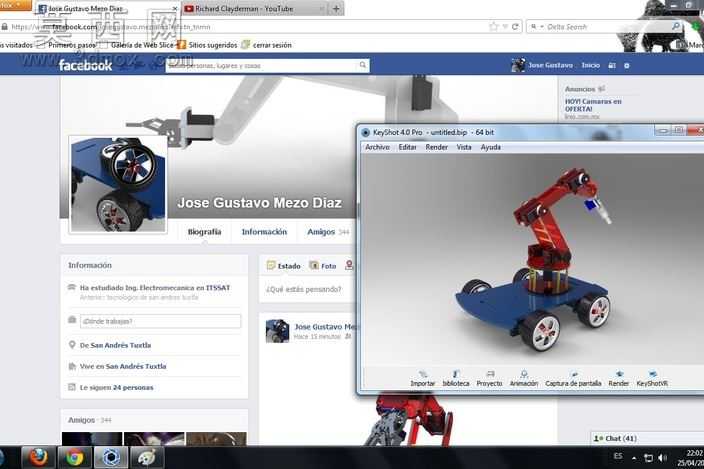Switch to the Biografía tab
704x469 pixels.
point(204,232)
